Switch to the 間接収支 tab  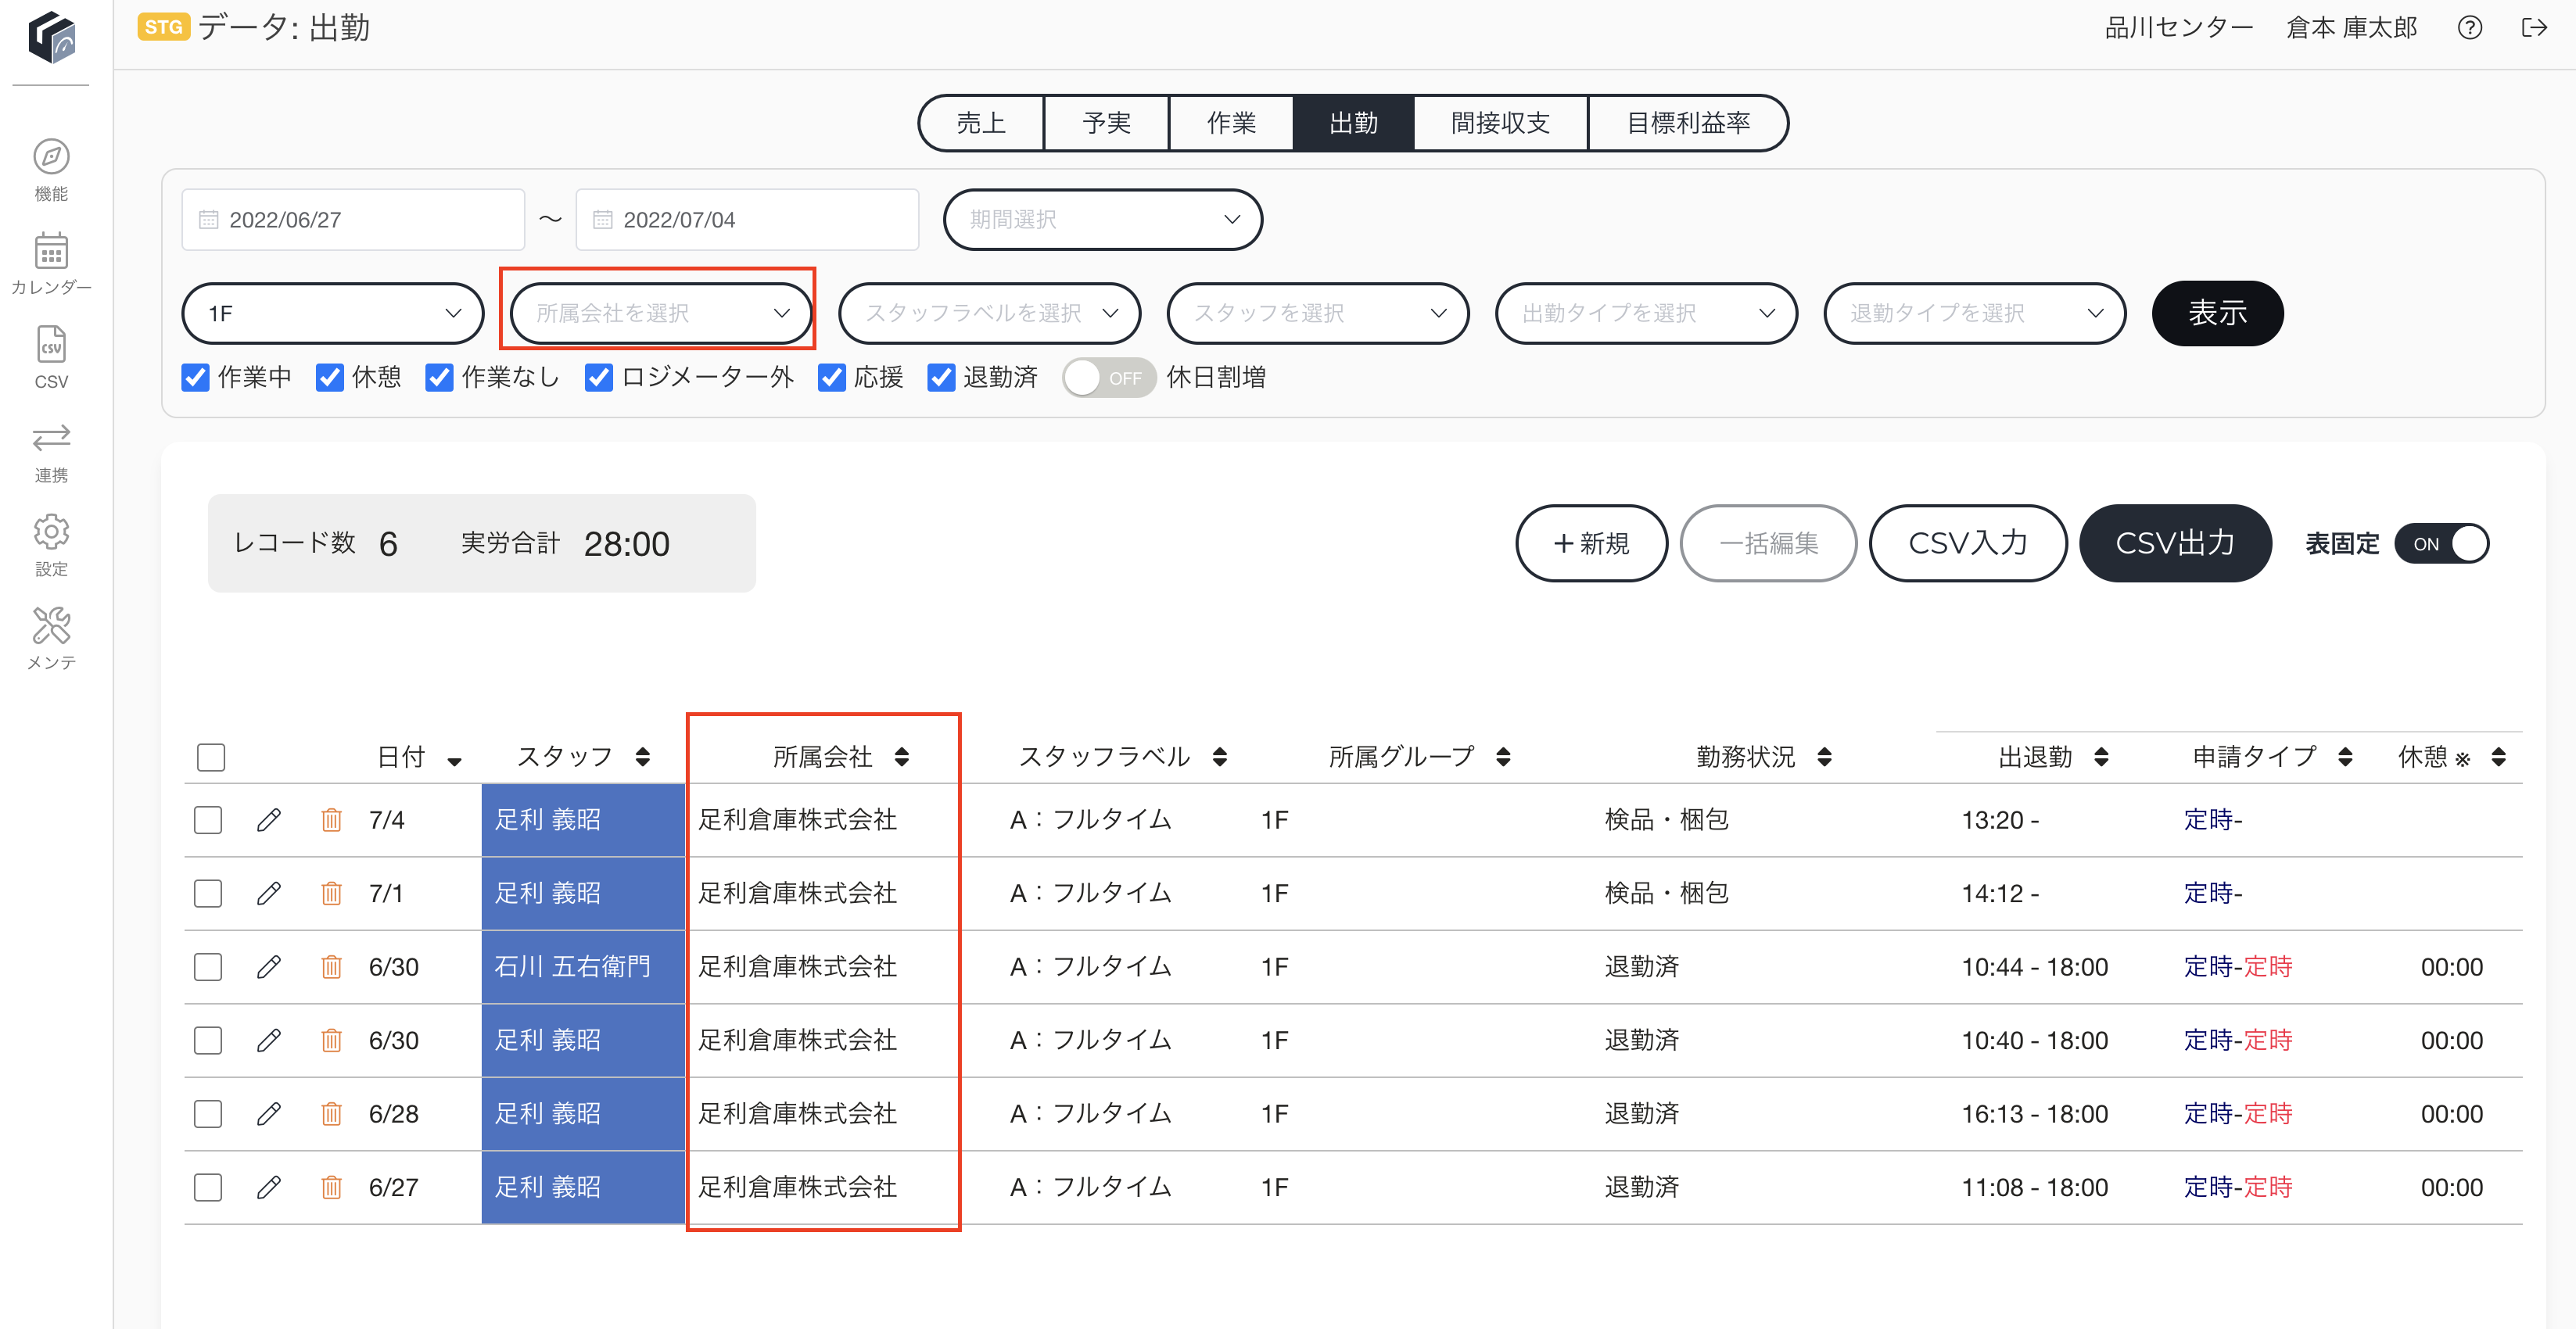[1500, 123]
